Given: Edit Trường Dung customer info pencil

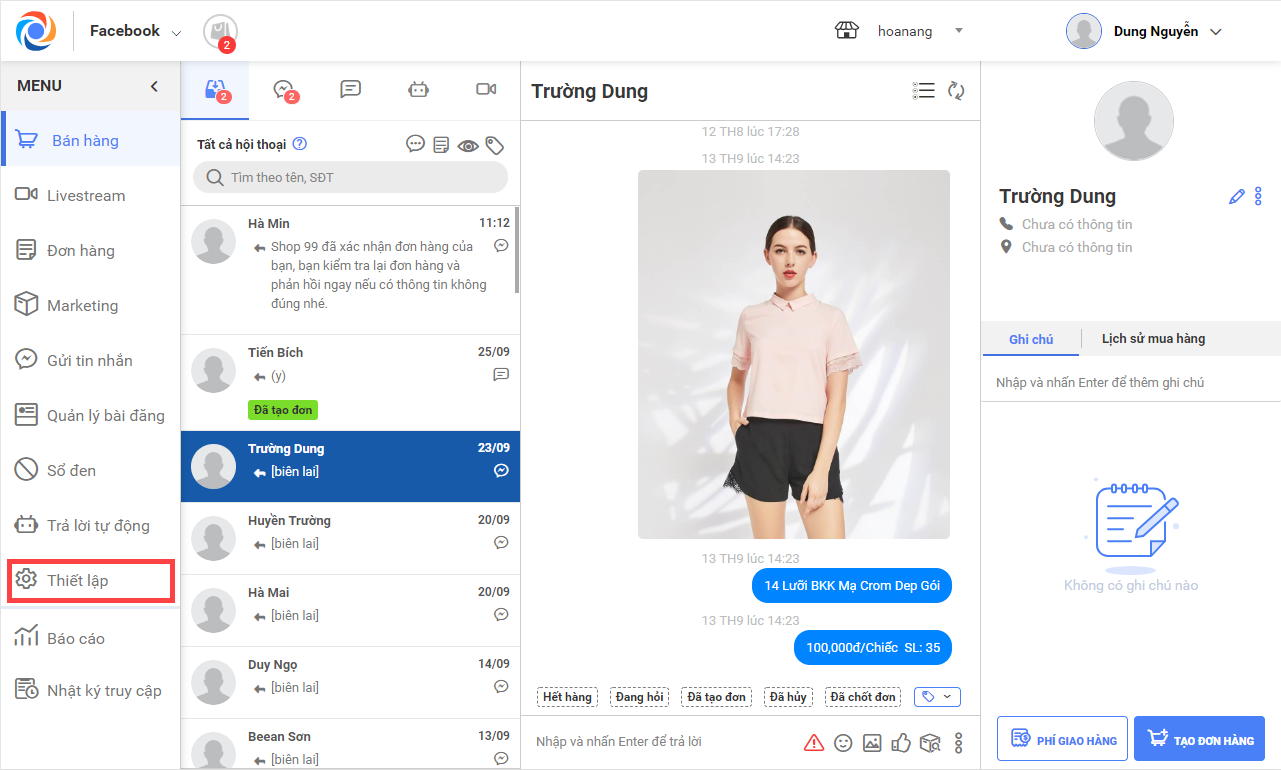Looking at the screenshot, I should click(x=1237, y=197).
